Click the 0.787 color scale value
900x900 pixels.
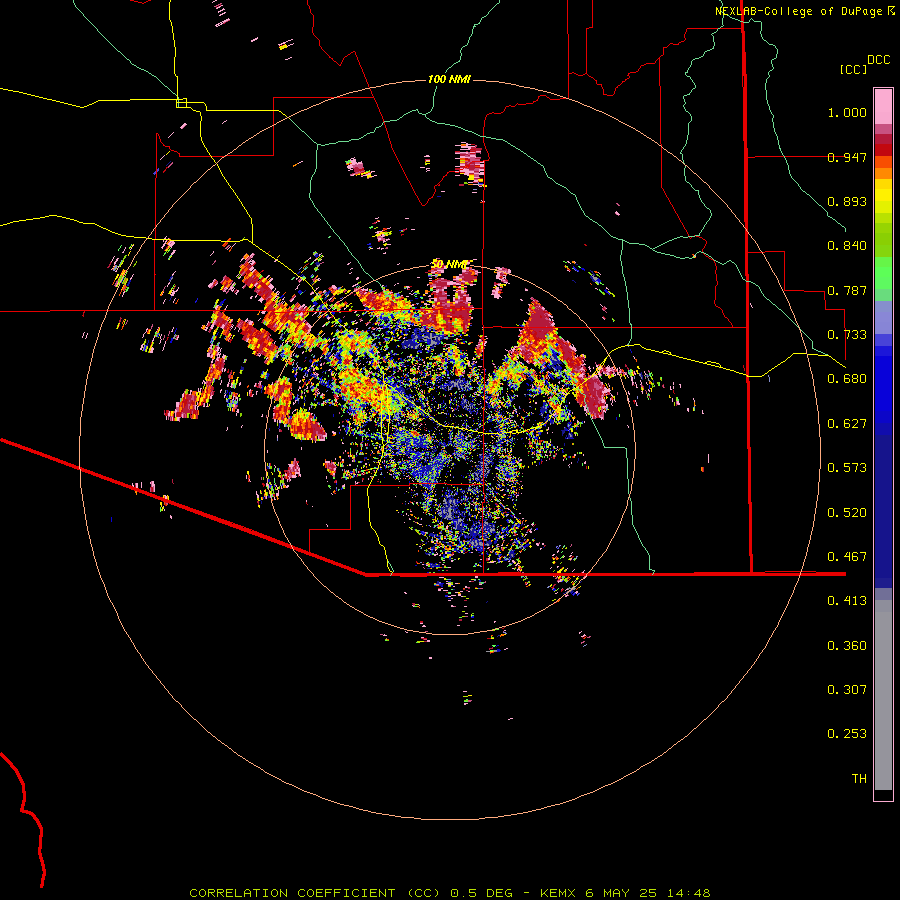coord(847,290)
